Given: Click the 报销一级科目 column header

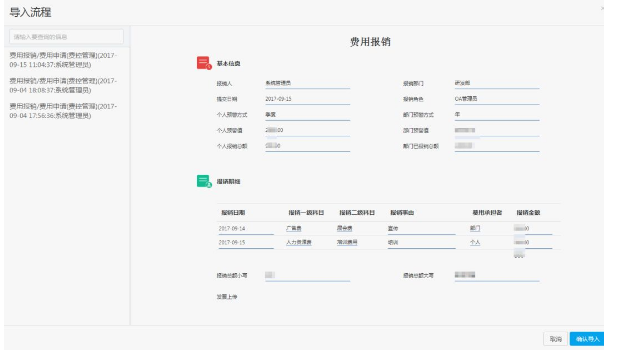Looking at the screenshot, I should point(306,213).
